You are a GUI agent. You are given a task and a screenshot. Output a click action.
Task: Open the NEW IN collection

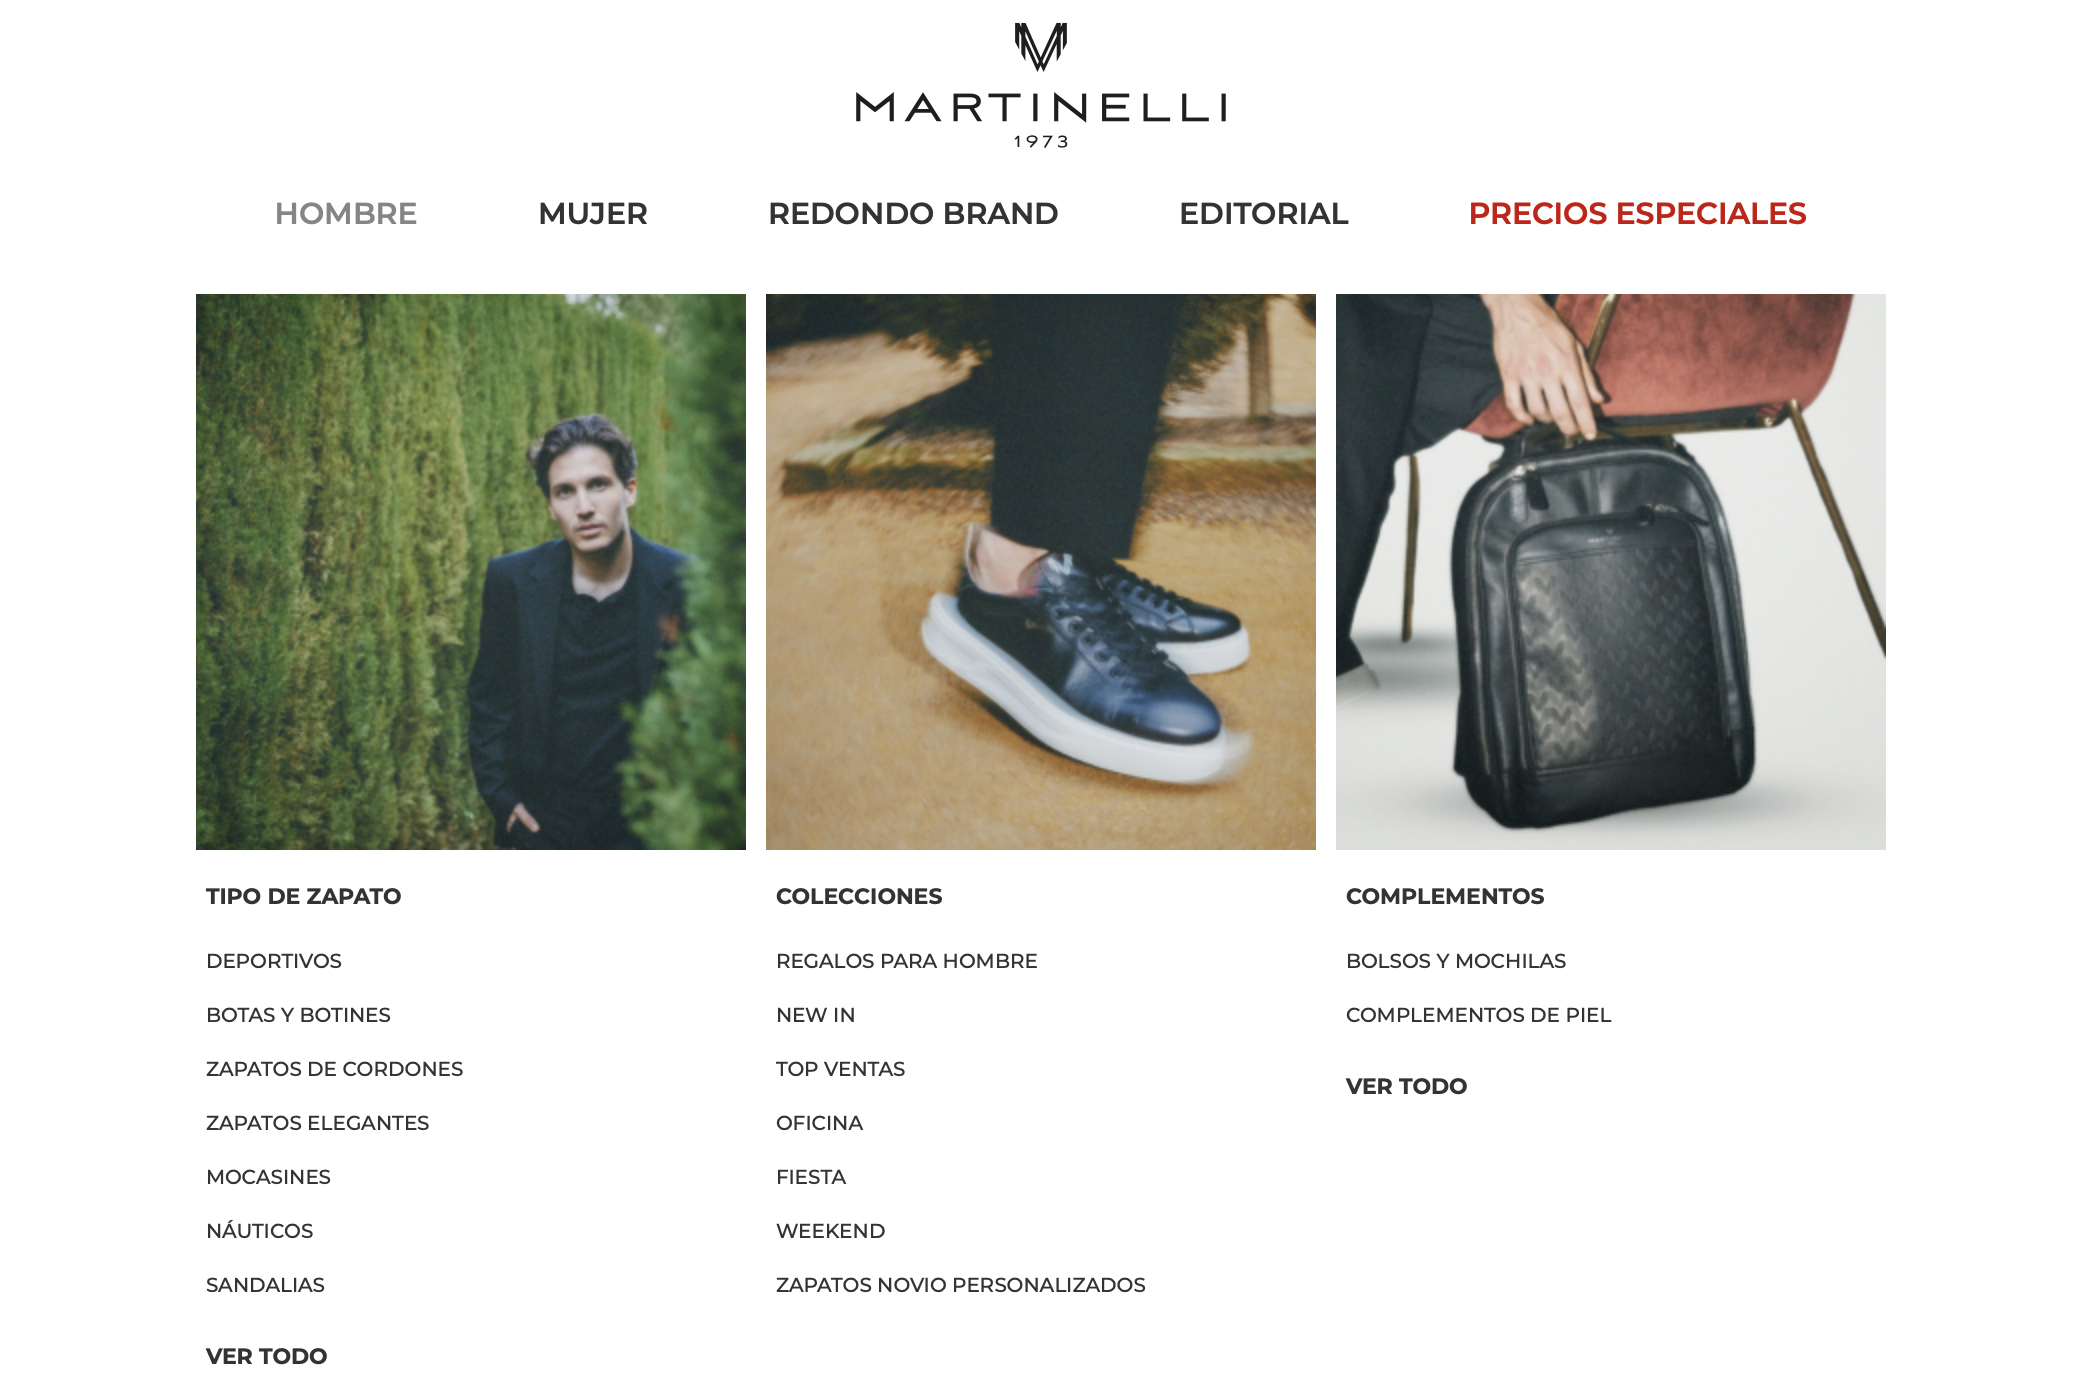pyautogui.click(x=816, y=1015)
